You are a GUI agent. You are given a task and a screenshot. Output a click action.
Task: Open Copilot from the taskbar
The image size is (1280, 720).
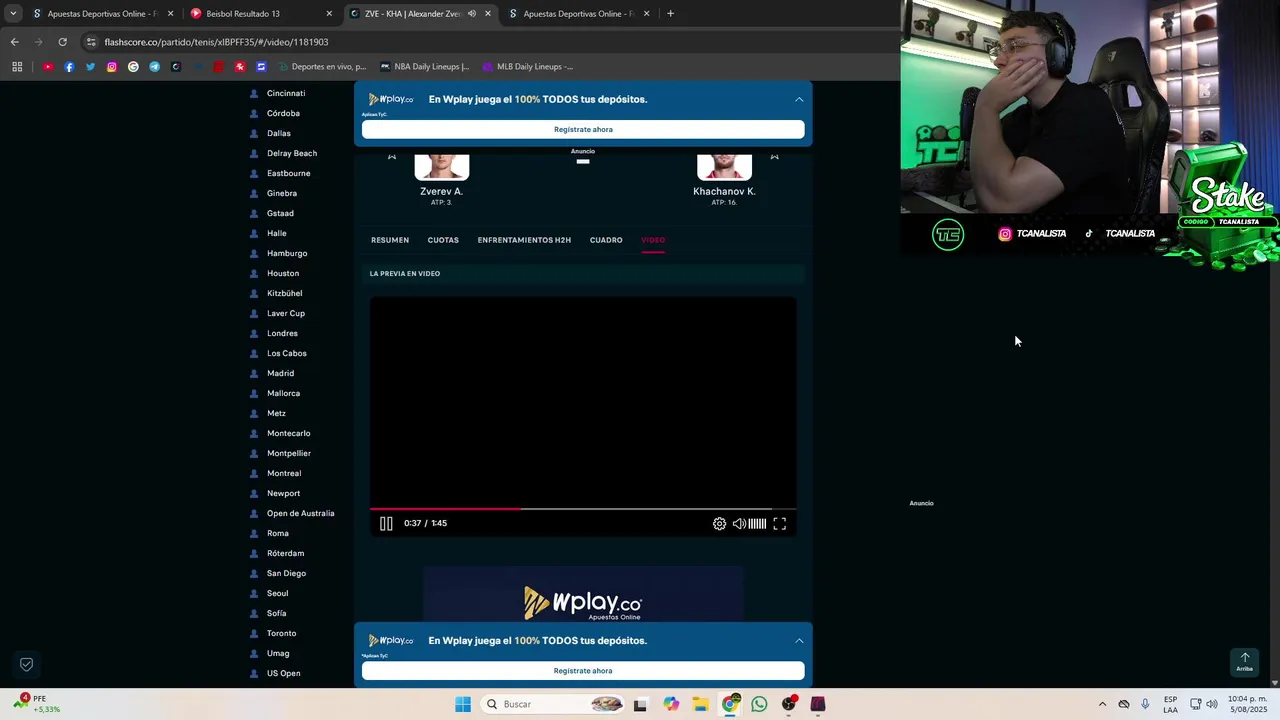point(671,704)
